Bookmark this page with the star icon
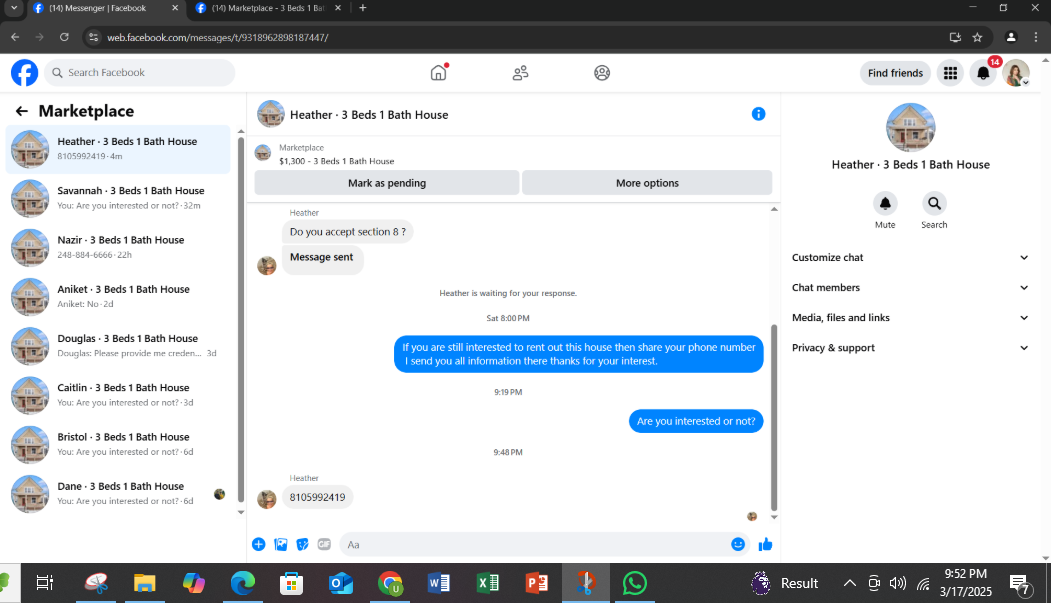 point(977,38)
